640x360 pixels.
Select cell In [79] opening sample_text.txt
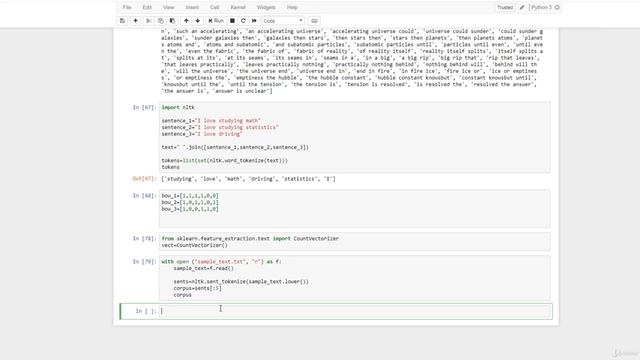pos(354,278)
